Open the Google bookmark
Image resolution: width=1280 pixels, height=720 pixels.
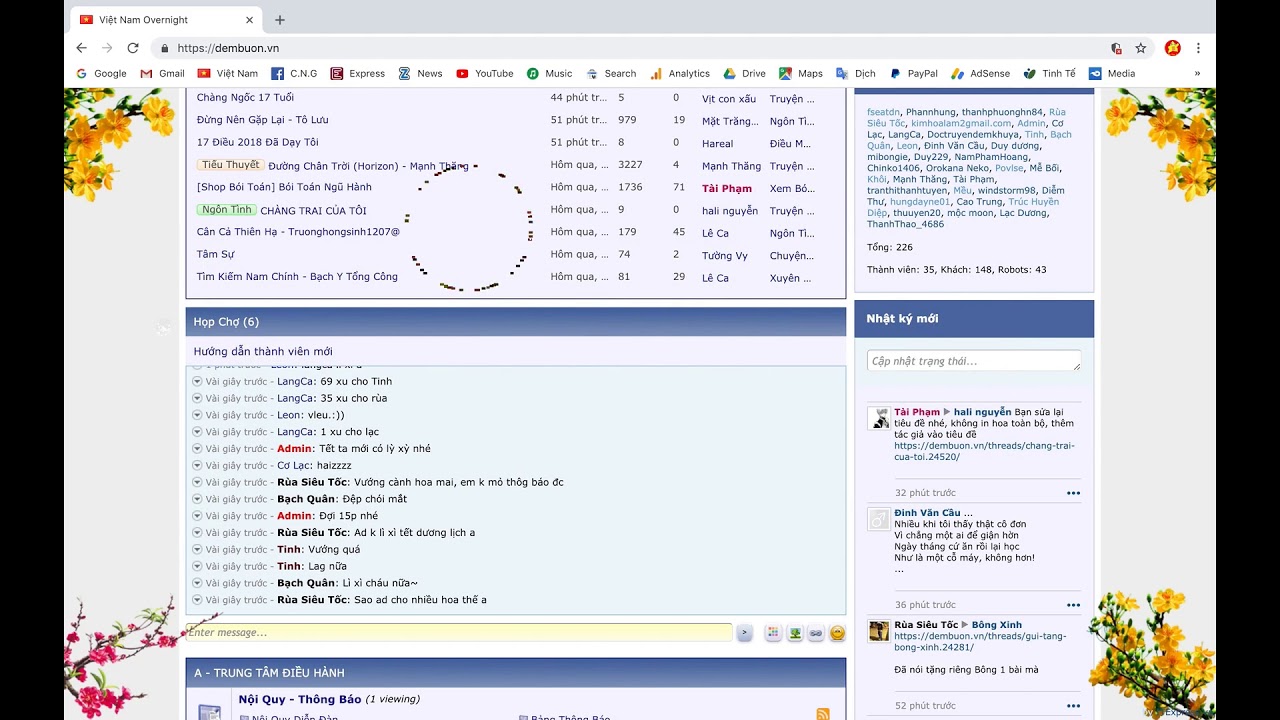click(x=101, y=73)
